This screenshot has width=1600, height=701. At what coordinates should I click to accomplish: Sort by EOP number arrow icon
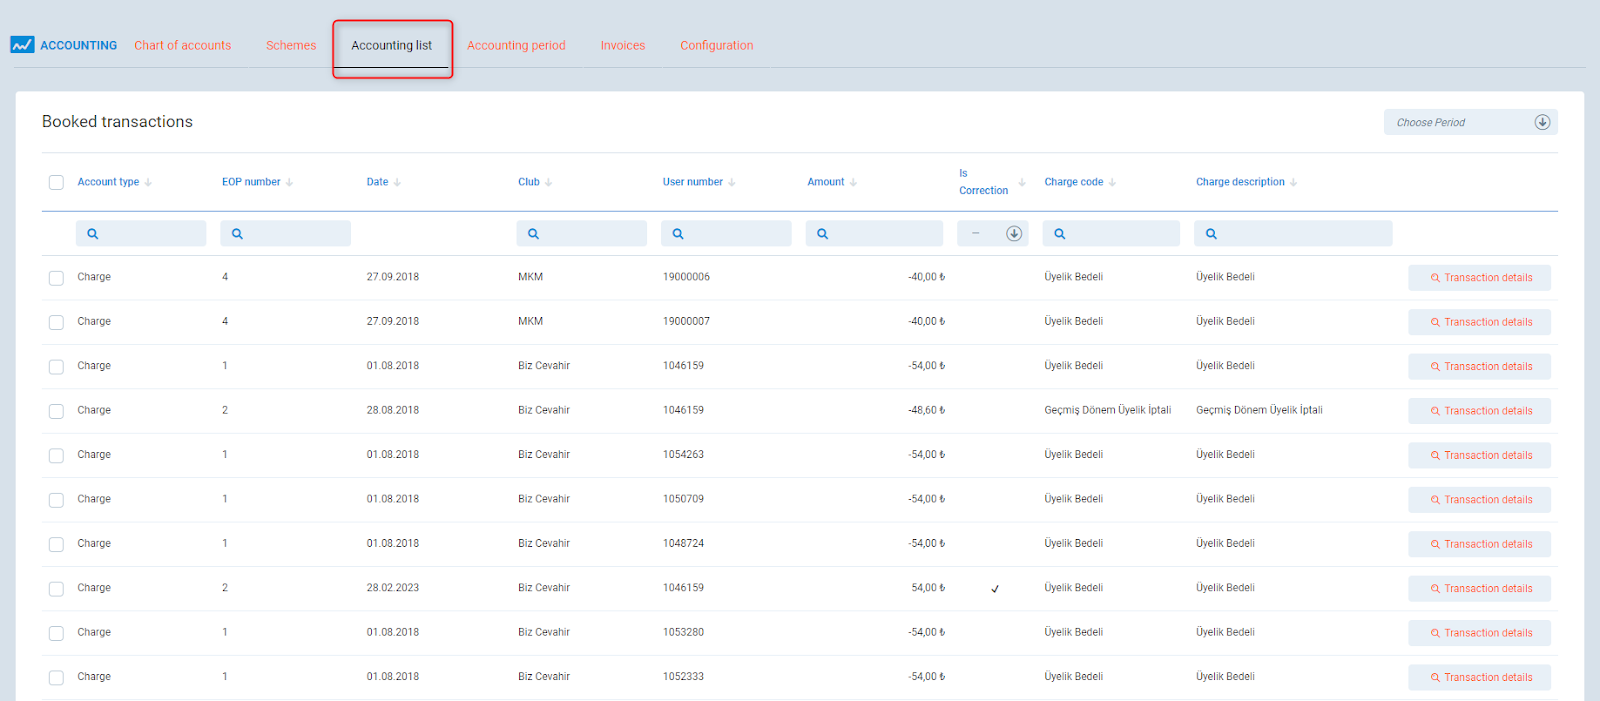click(289, 183)
